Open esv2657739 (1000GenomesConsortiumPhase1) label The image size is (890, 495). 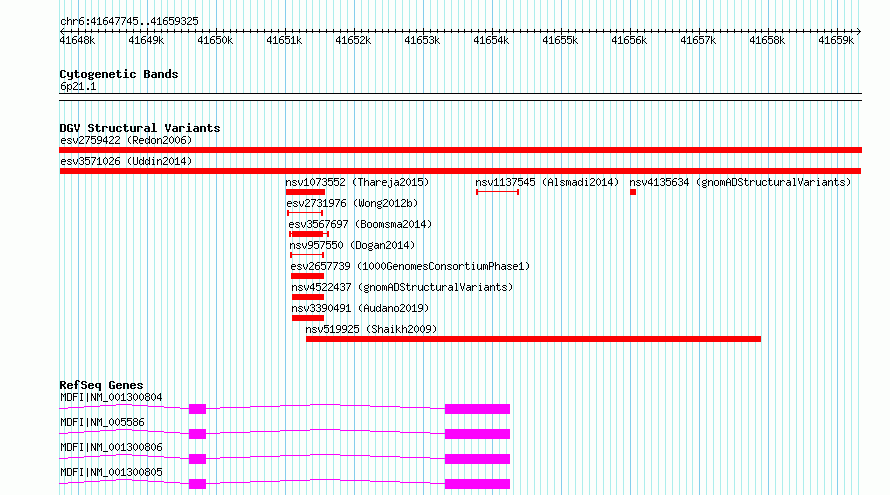410,266
